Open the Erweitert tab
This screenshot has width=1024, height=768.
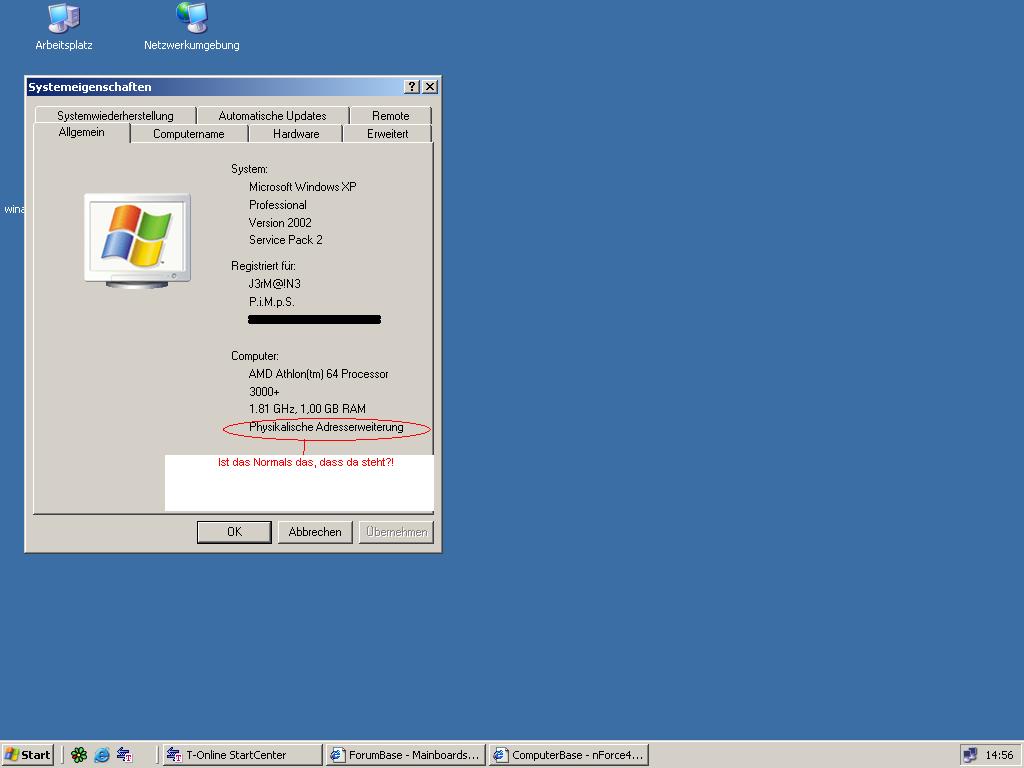[x=387, y=134]
